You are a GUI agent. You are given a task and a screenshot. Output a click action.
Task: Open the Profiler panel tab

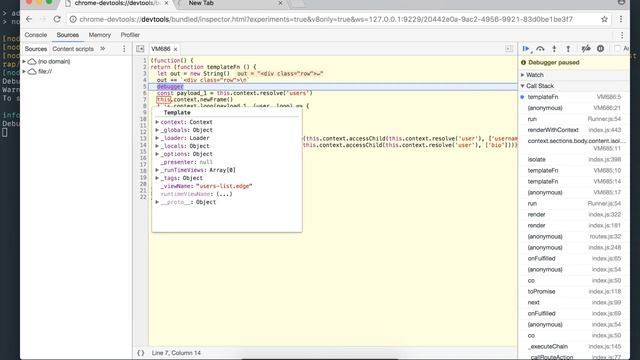click(x=130, y=35)
